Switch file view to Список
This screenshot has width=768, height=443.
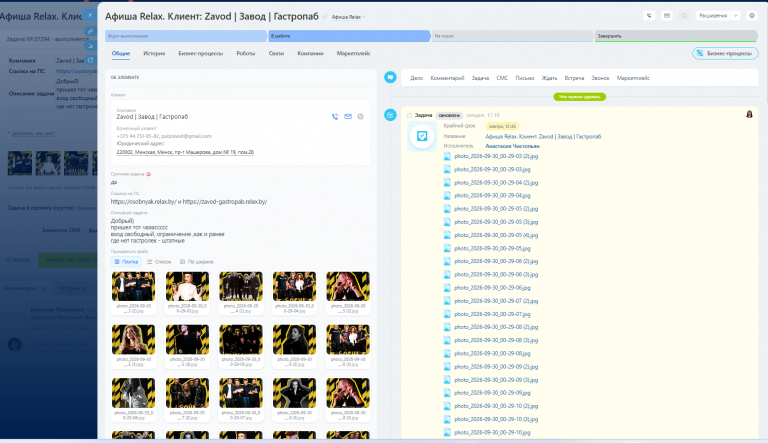(159, 262)
